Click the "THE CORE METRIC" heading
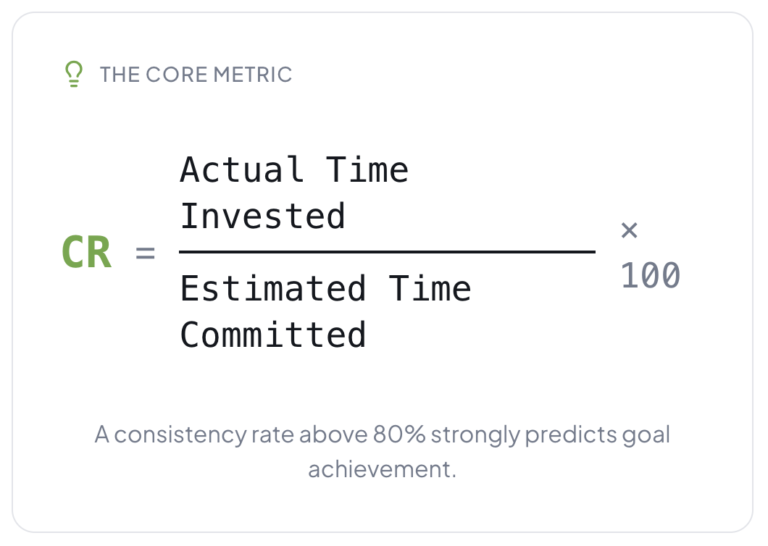 (x=196, y=75)
